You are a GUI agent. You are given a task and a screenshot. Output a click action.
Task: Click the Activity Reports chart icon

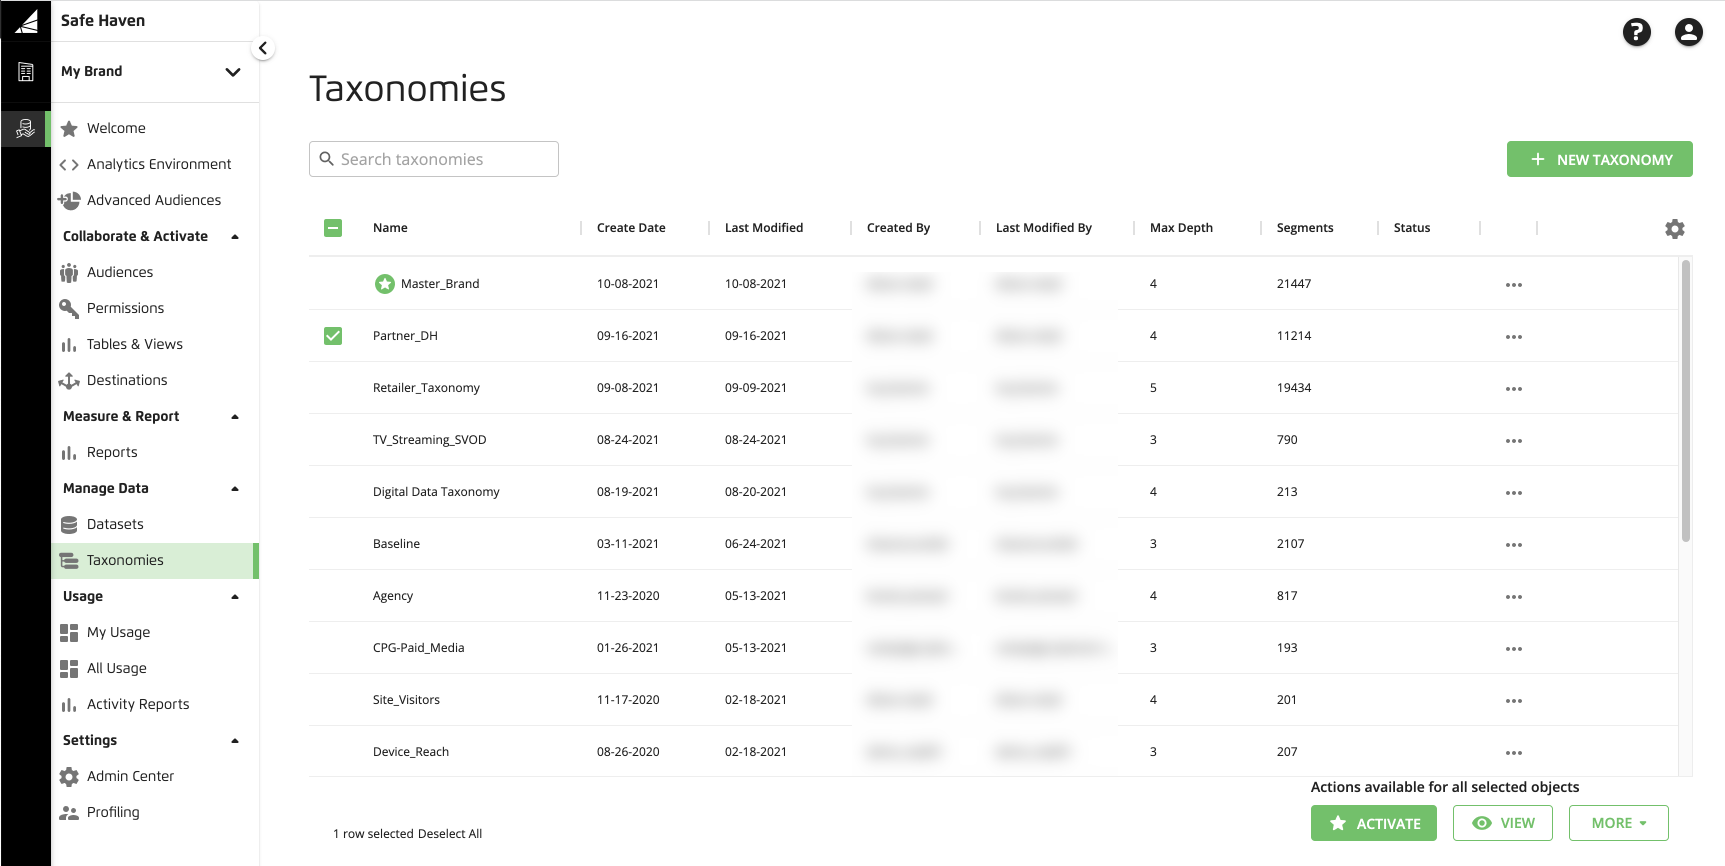tap(69, 705)
